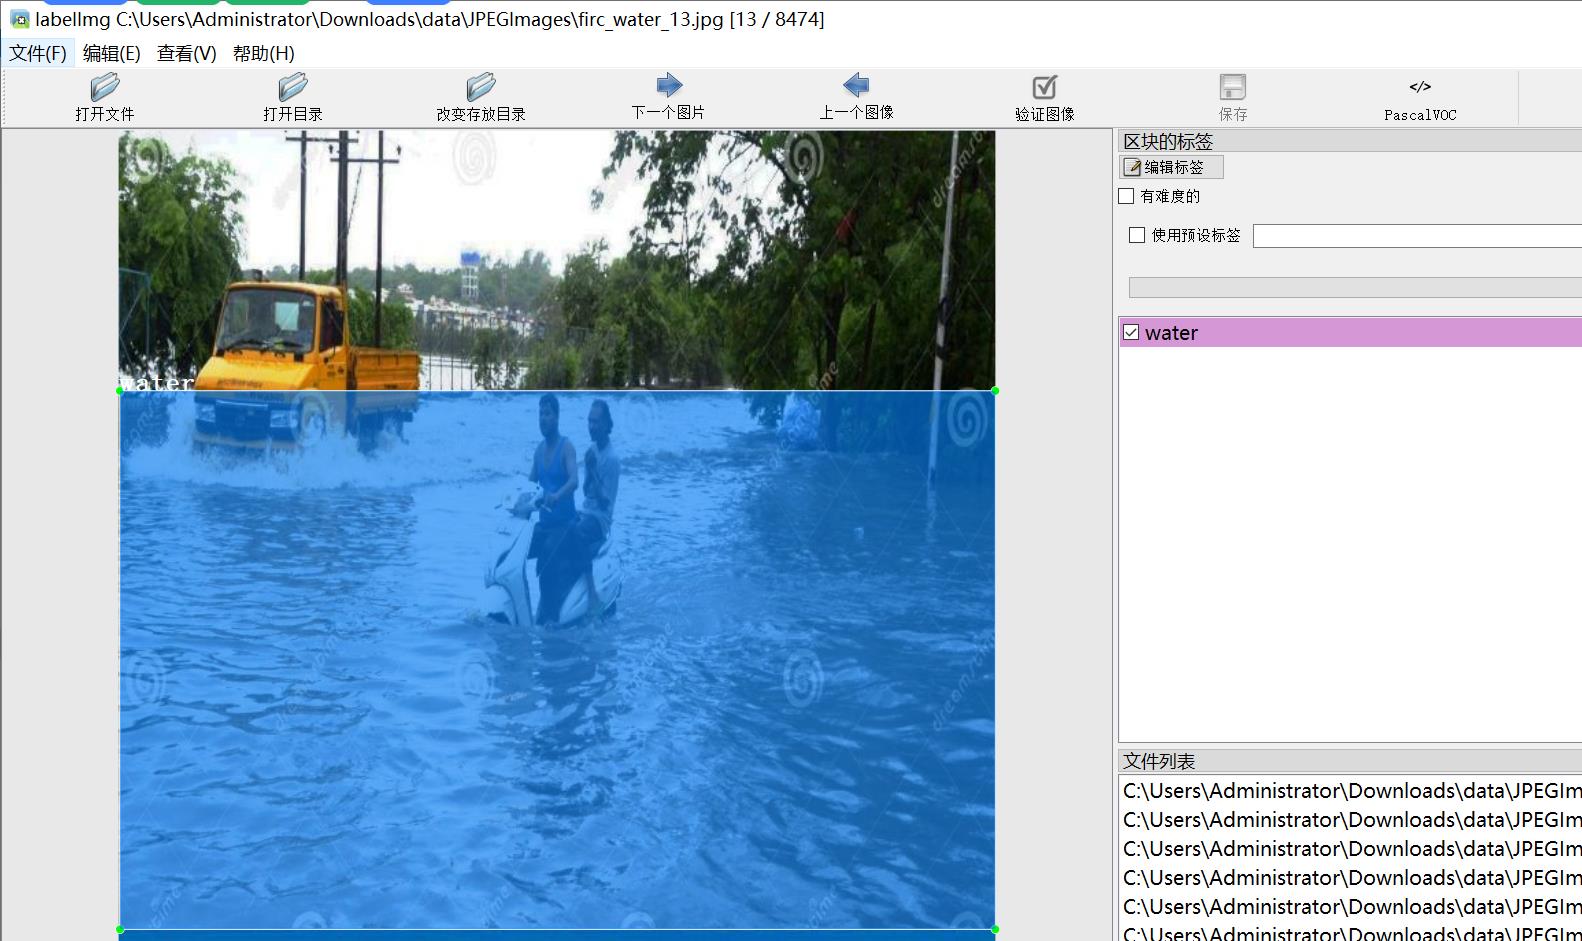Select the first file in file list
Image resolution: width=1582 pixels, height=941 pixels.
pyautogui.click(x=1350, y=791)
